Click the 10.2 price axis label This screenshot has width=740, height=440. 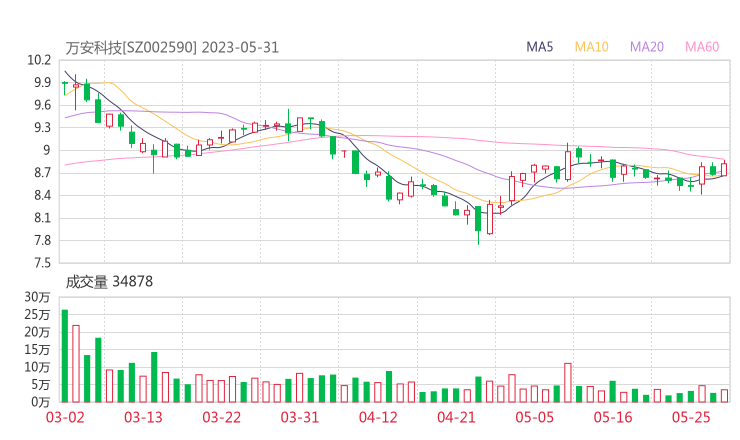click(39, 60)
